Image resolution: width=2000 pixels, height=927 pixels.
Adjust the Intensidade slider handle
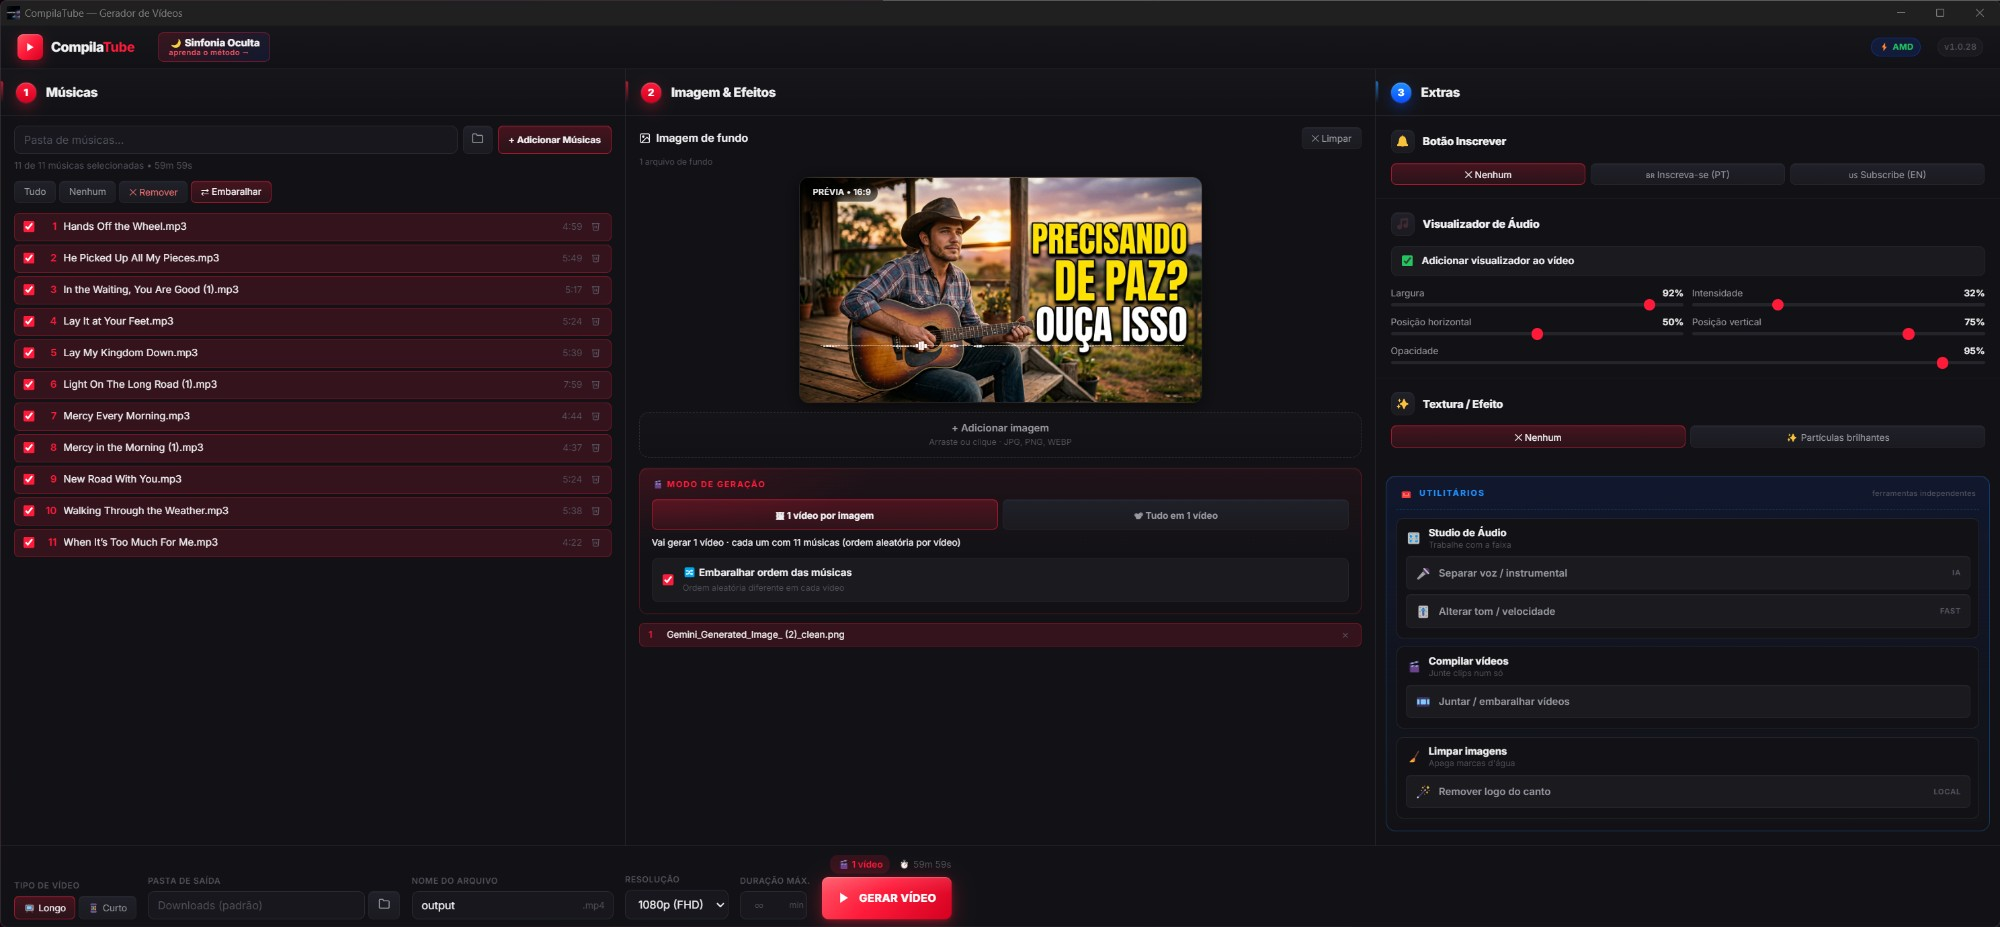coord(1777,305)
